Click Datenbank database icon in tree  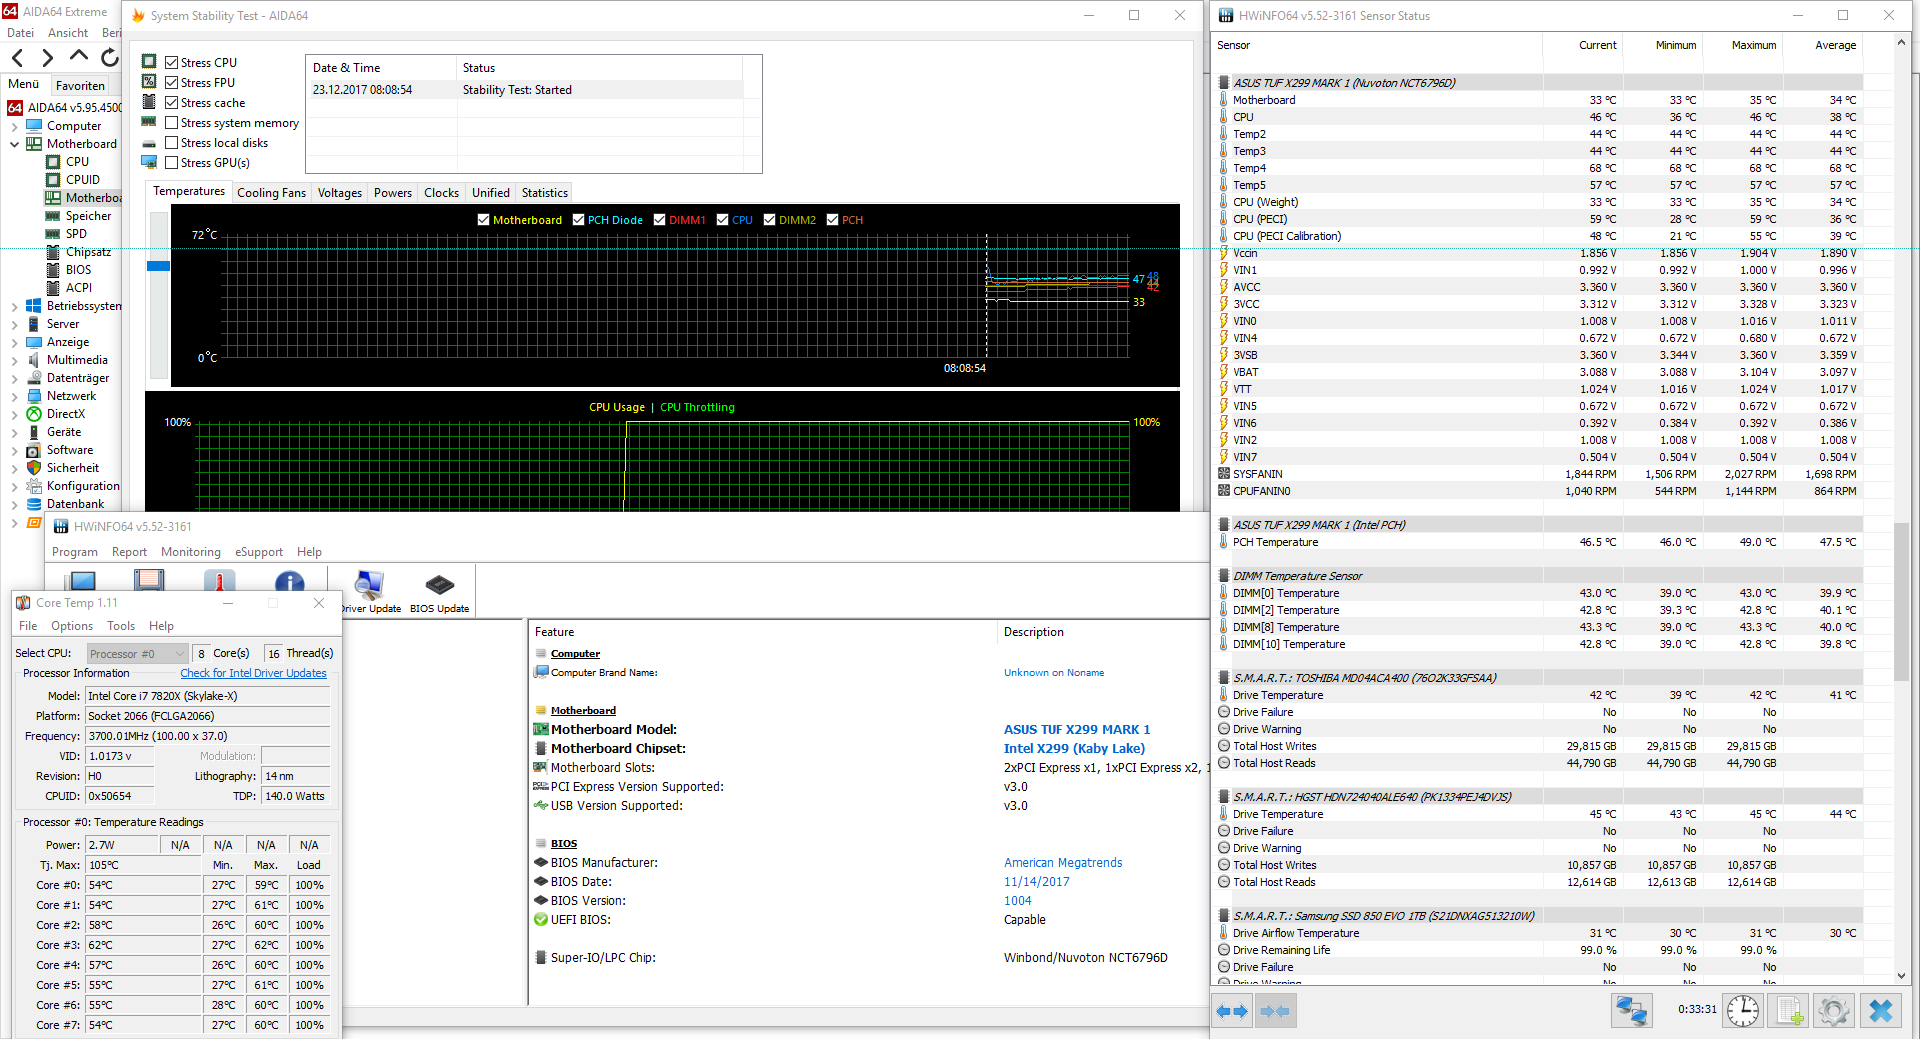34,504
